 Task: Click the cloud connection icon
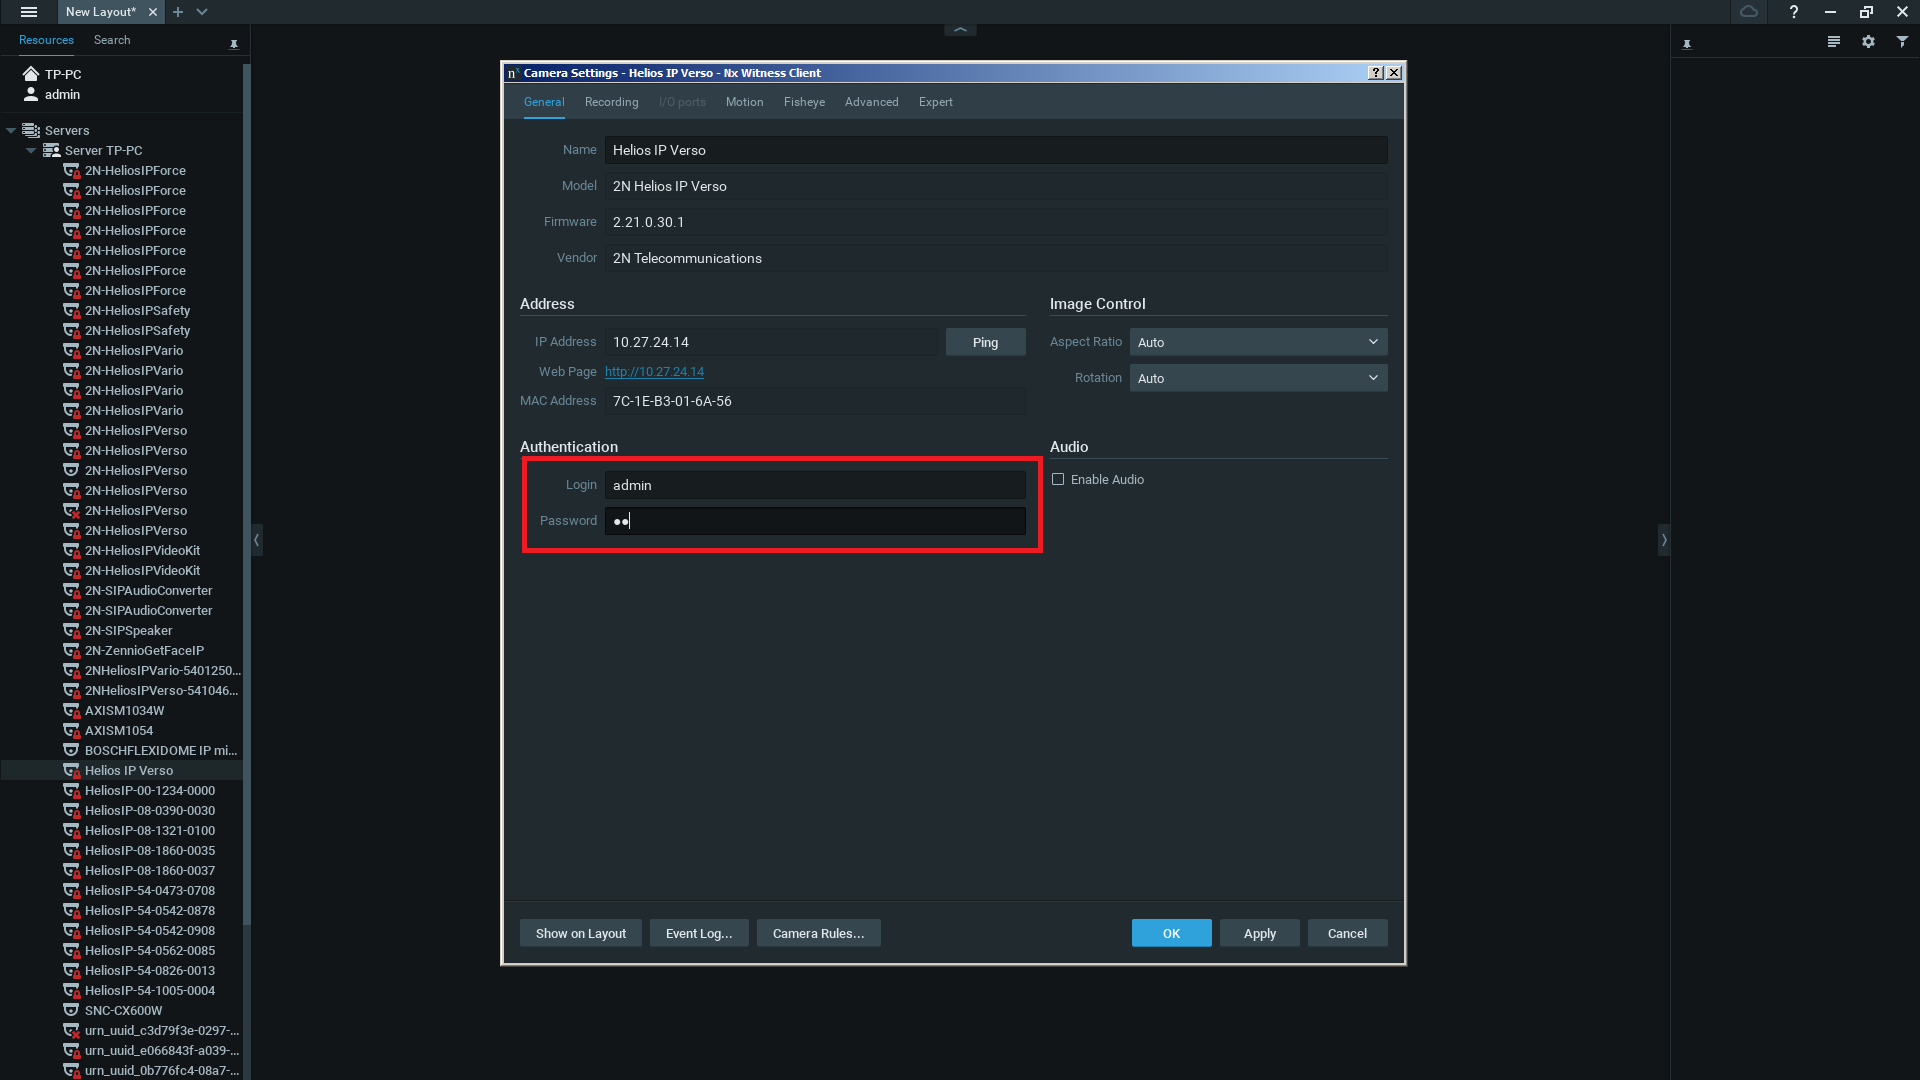tap(1748, 12)
